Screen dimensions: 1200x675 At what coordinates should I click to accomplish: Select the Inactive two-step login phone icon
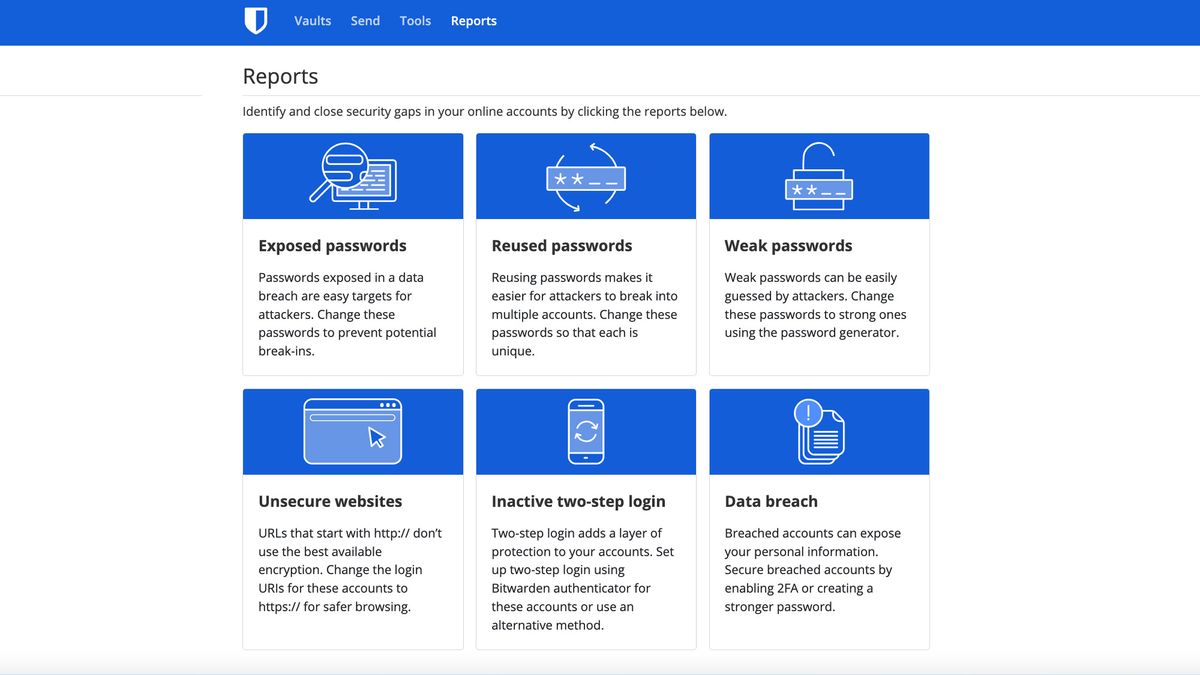[585, 431]
